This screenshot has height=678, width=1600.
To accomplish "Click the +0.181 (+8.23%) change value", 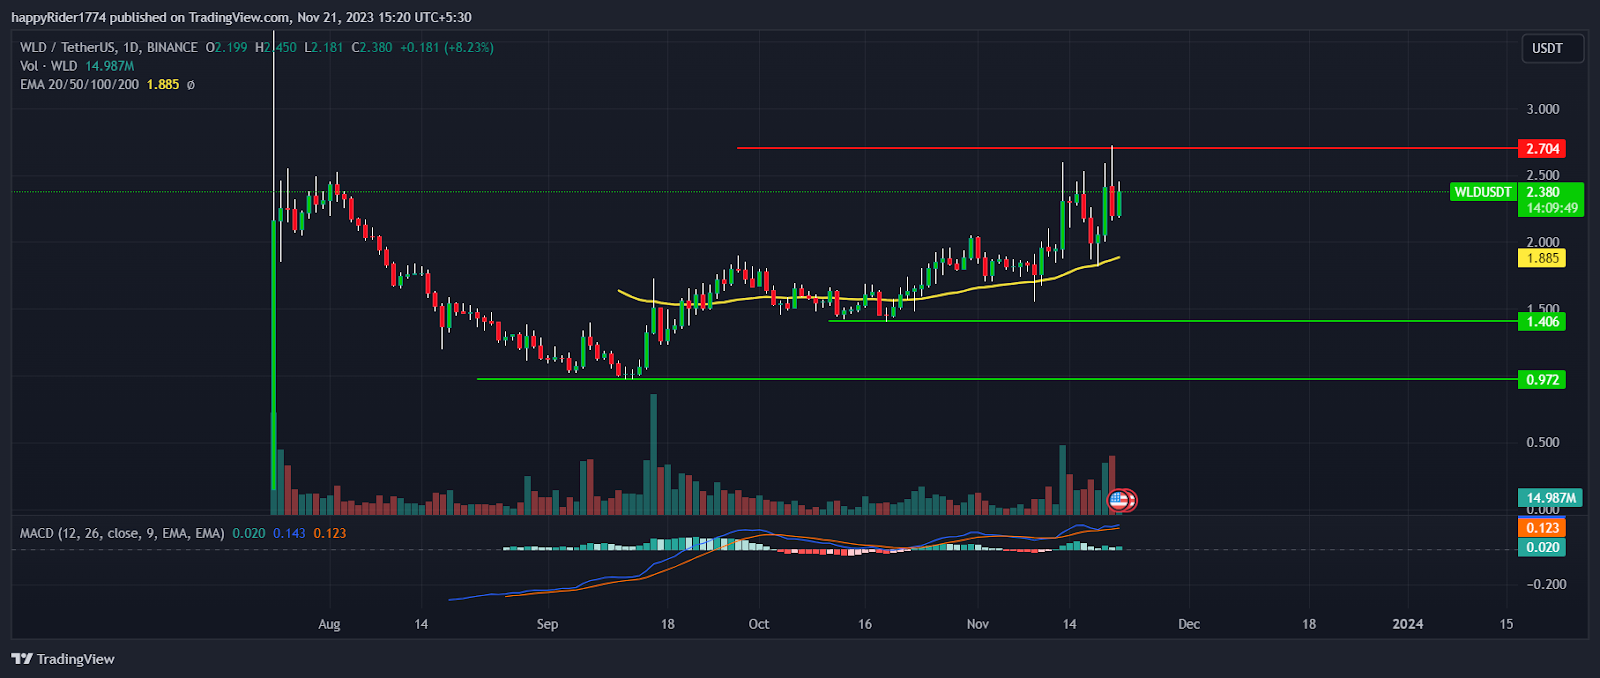I will 447,47.
